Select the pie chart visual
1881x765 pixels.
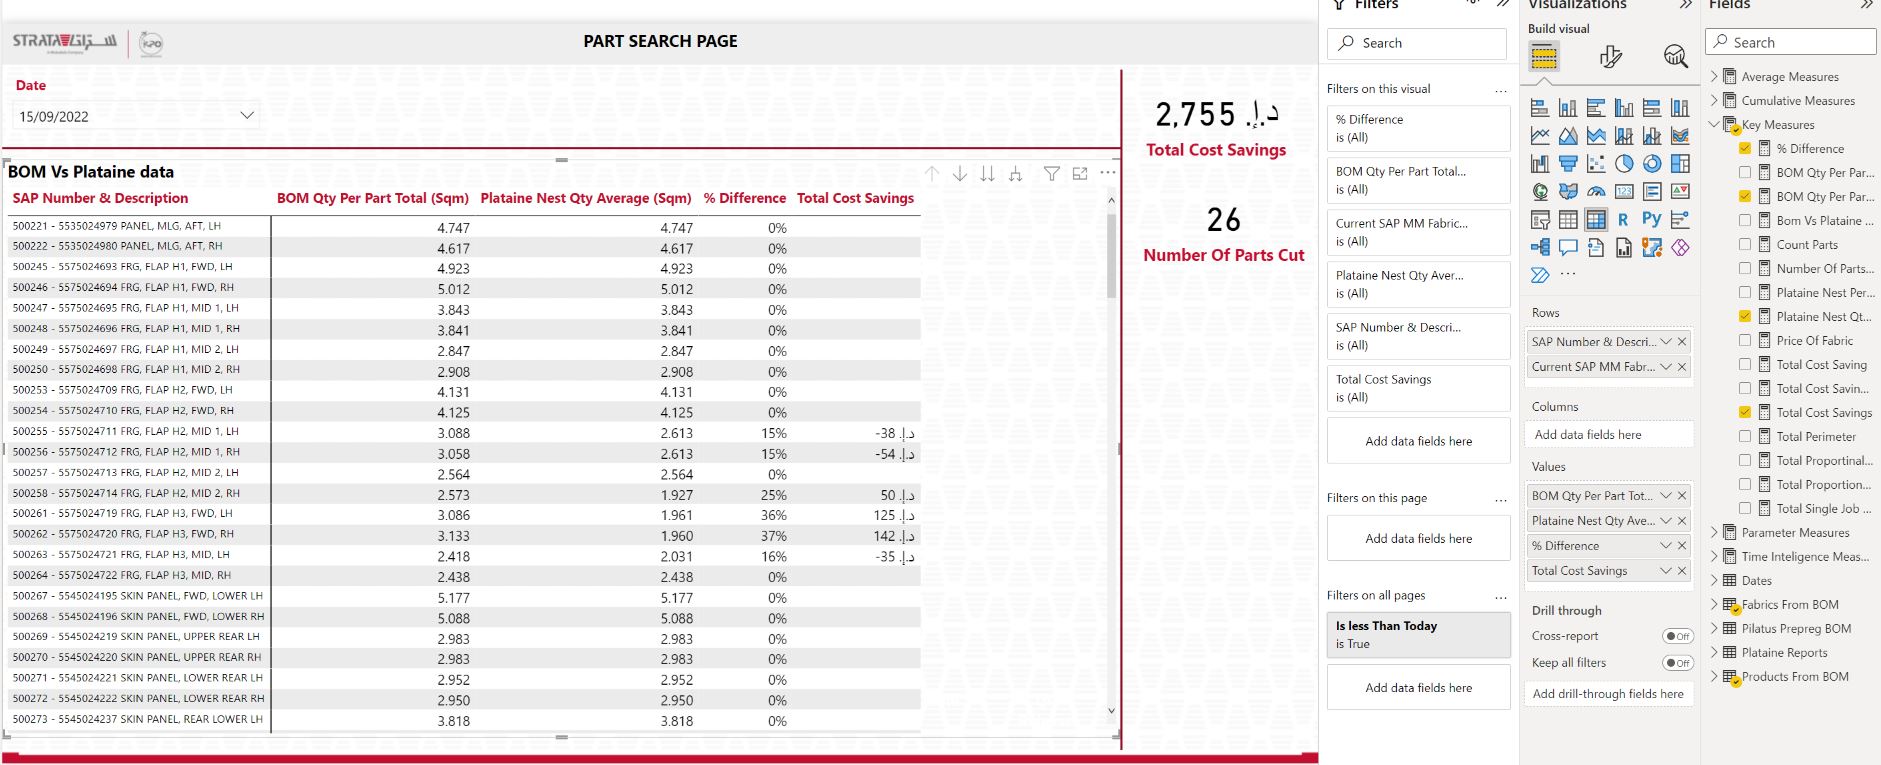click(1624, 163)
